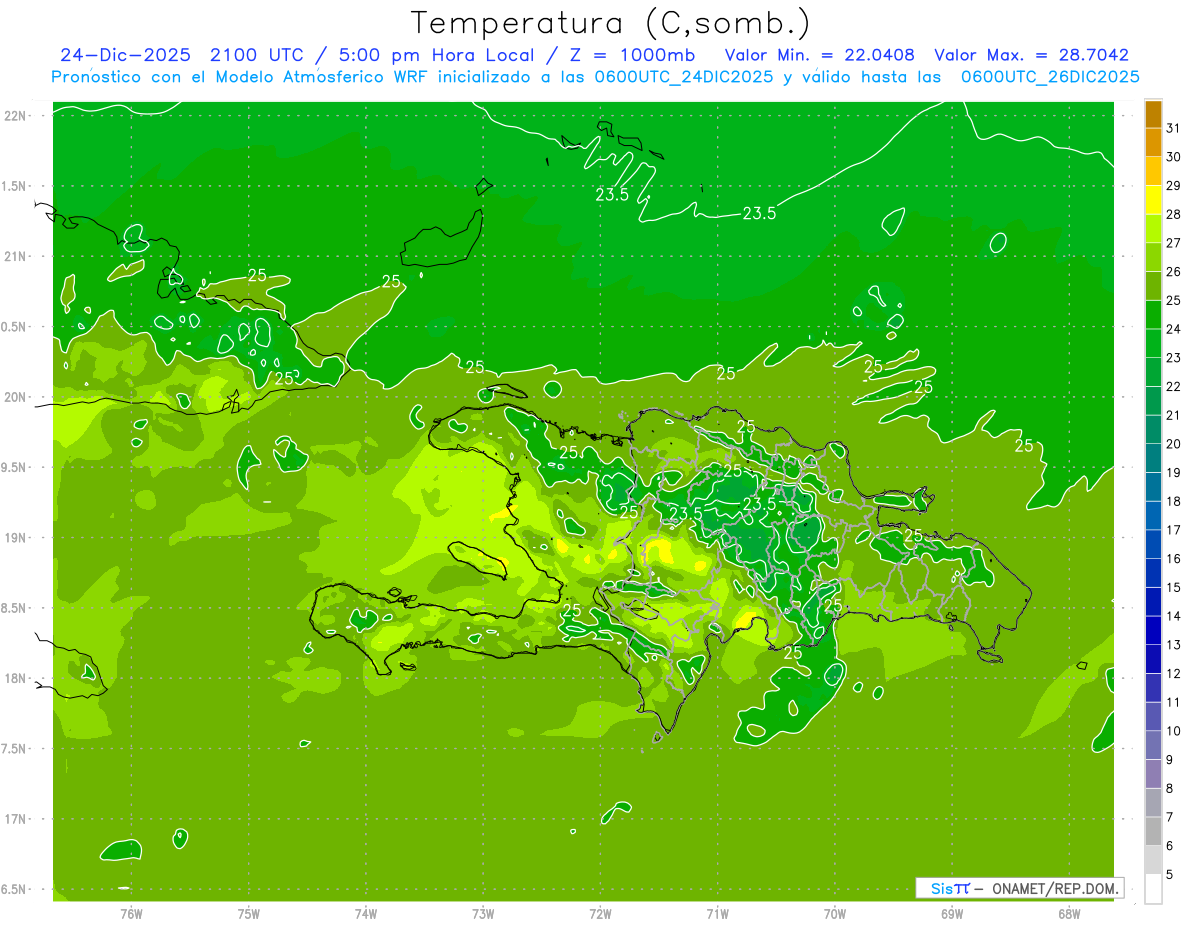Click the "20N" latitude axis label
1200x927 pixels.
point(15,397)
